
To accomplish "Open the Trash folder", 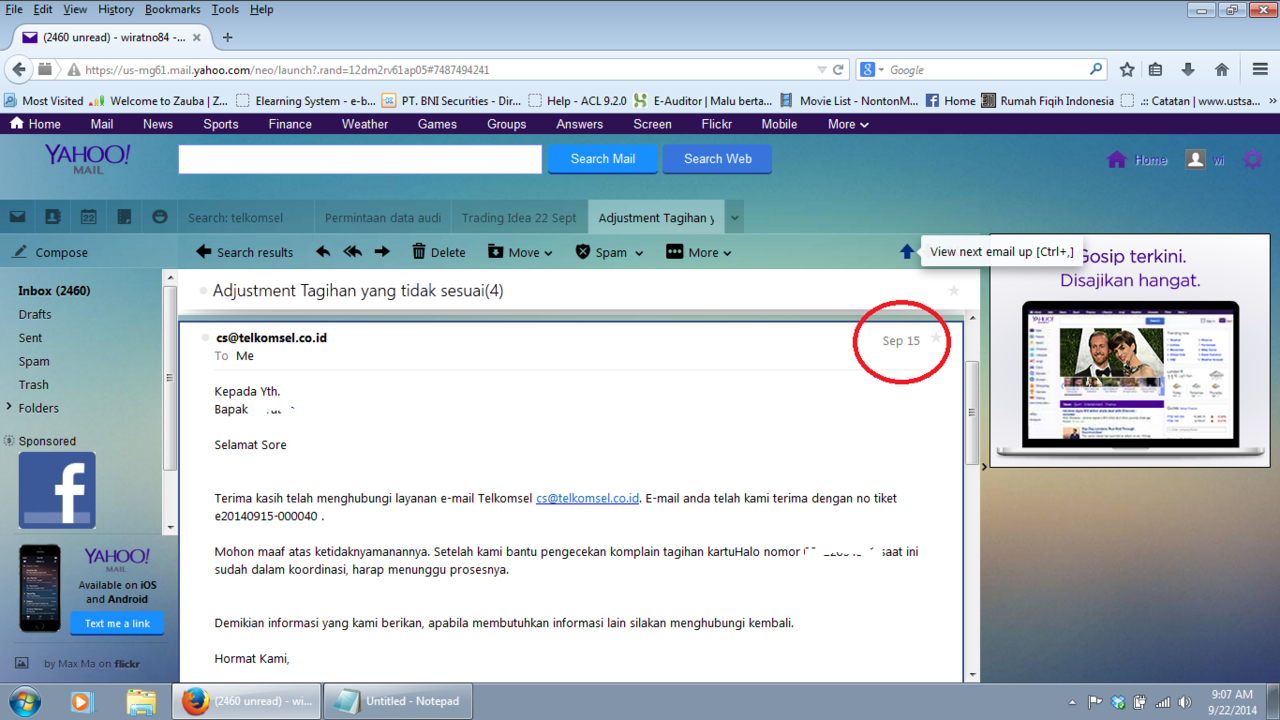I will pos(33,385).
